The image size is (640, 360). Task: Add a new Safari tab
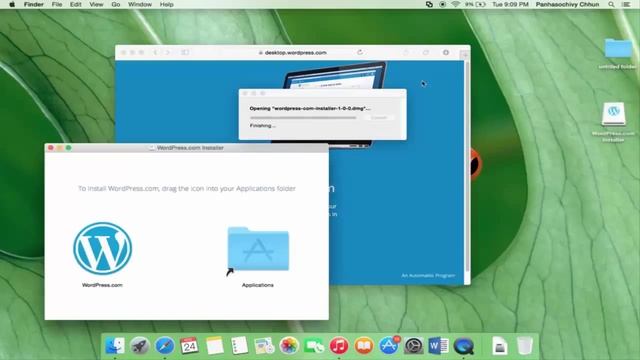pos(464,54)
